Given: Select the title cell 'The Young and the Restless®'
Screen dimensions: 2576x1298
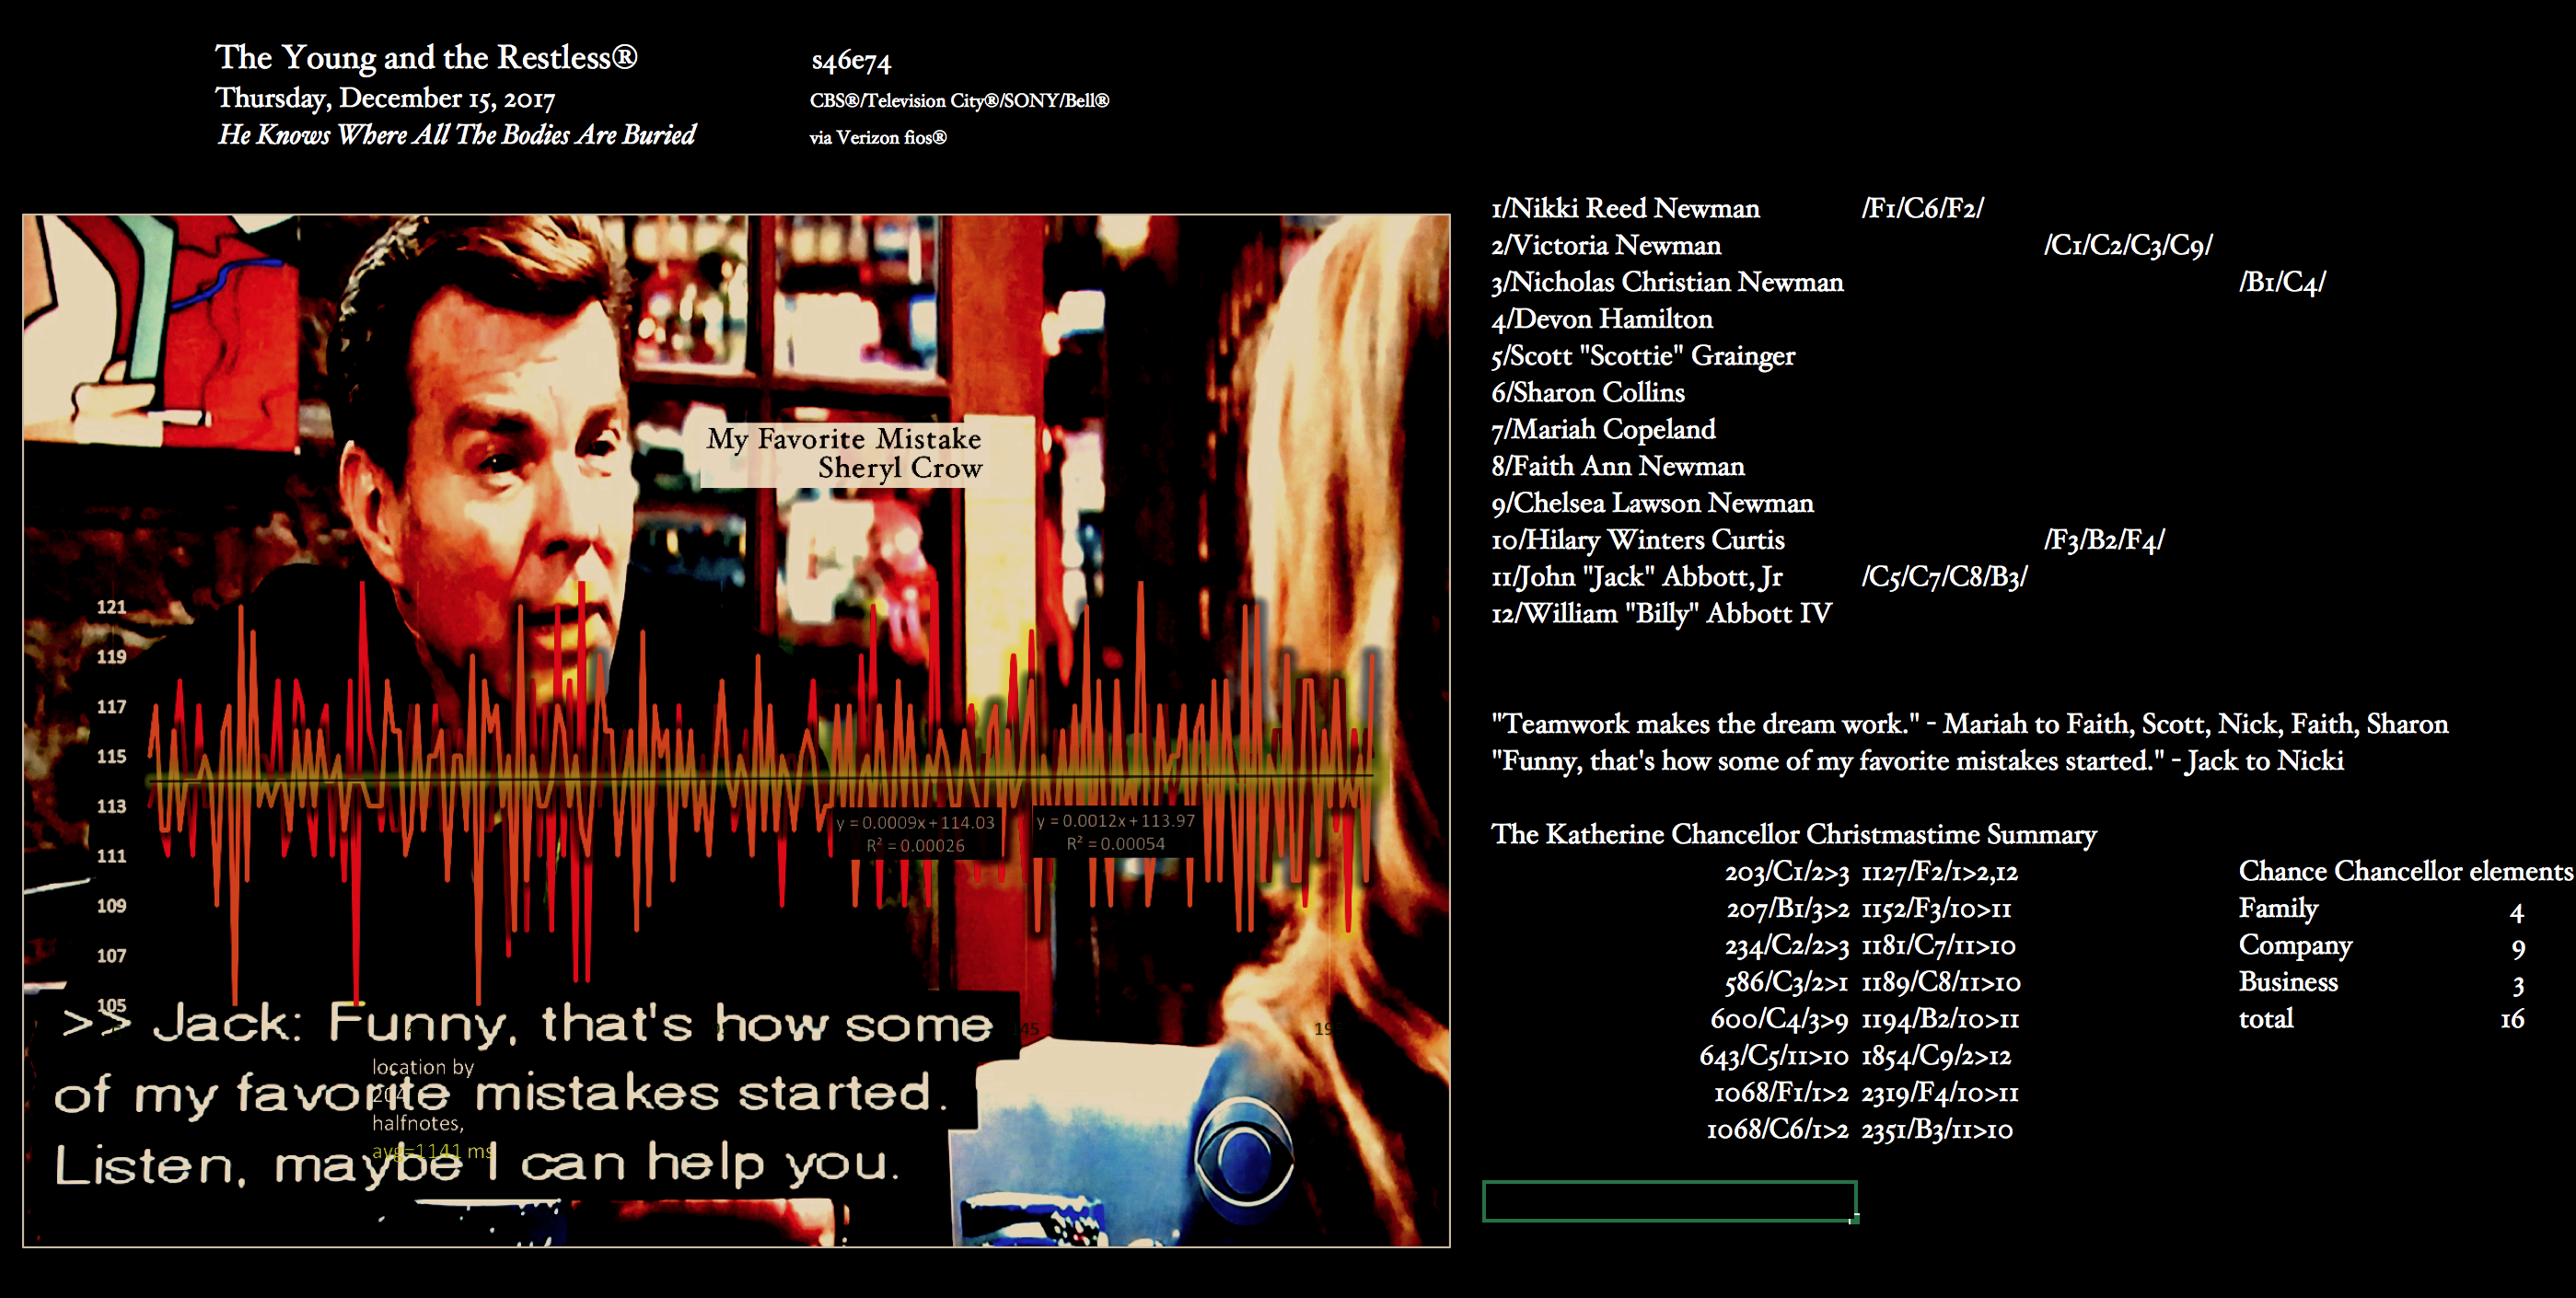Looking at the screenshot, I should [x=425, y=58].
